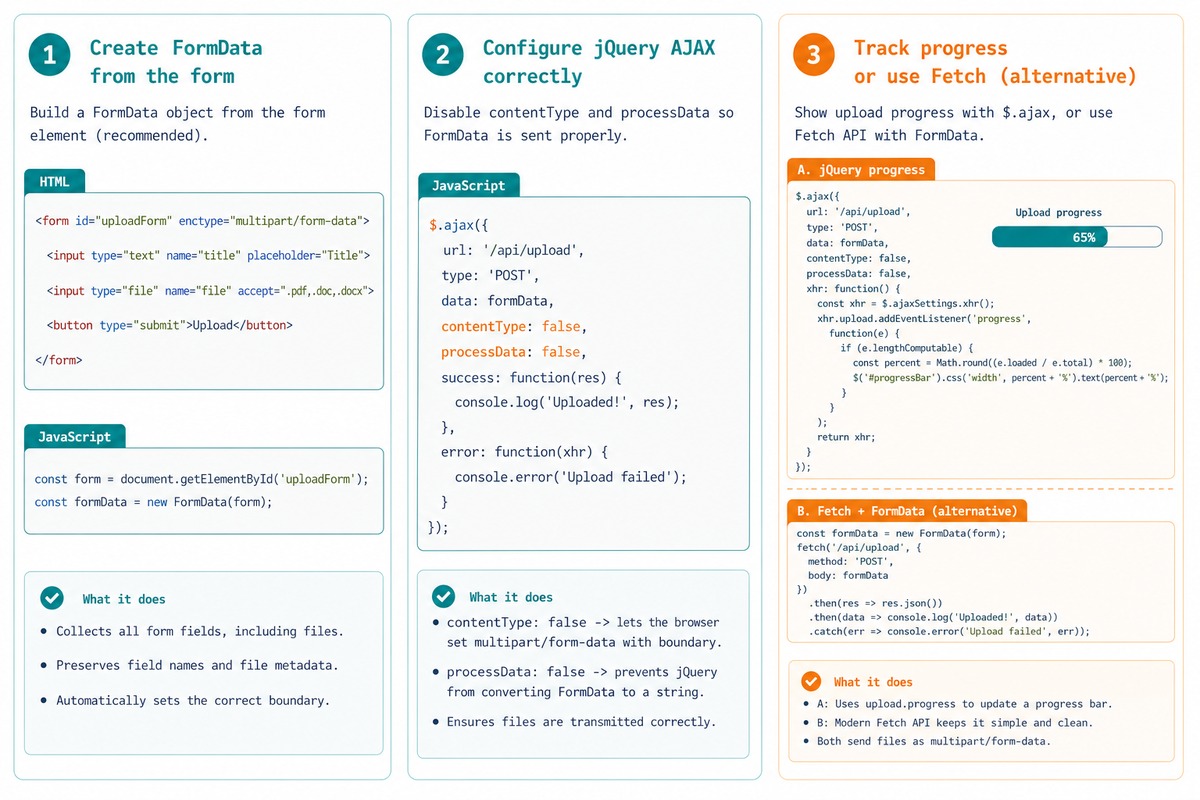The image size is (1200, 800).
Task: Click 'const formData = new FormData(form);' in Fetch block
Action: pos(900,533)
